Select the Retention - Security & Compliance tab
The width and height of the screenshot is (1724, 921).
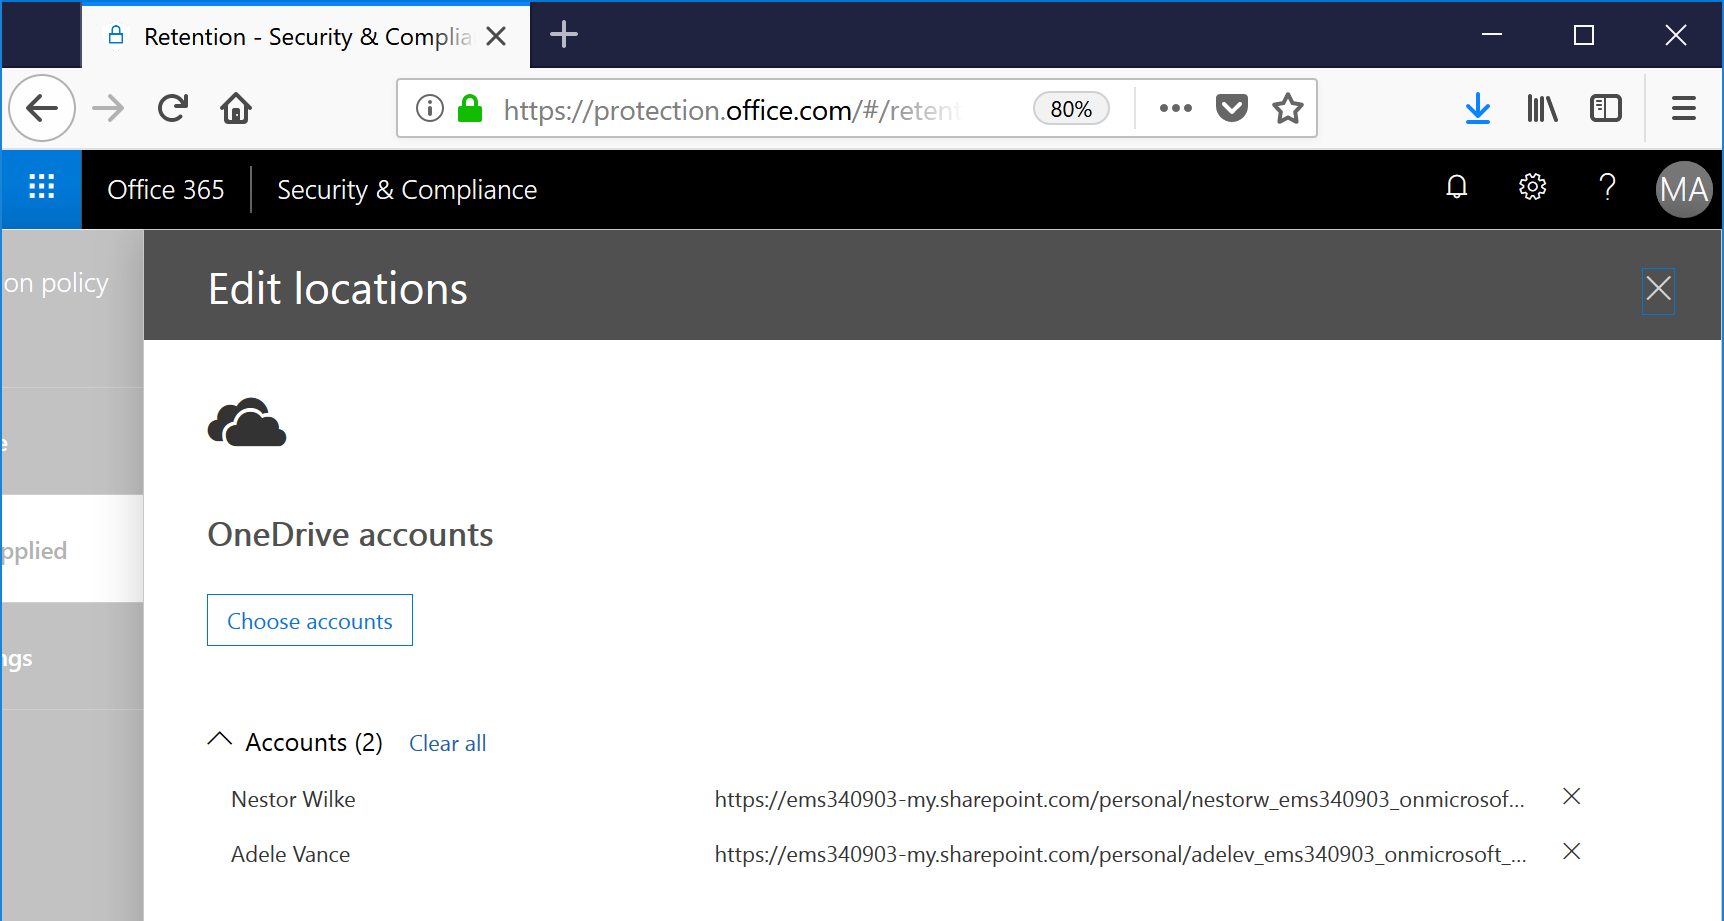300,35
